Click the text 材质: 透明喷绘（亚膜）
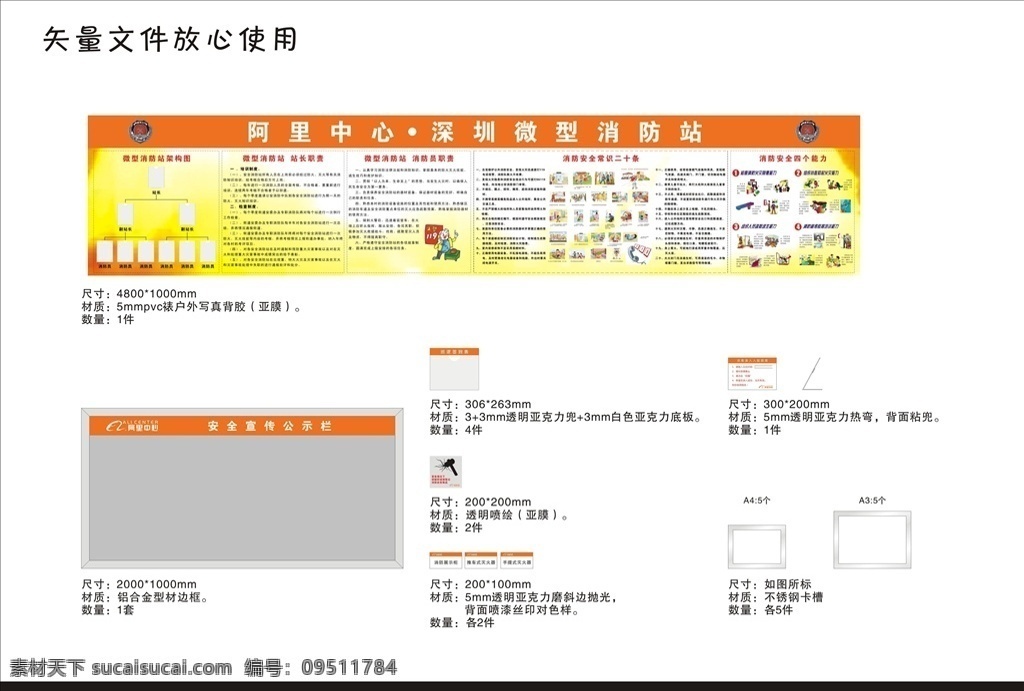Screen dimensions: 1024x691 point(500,515)
